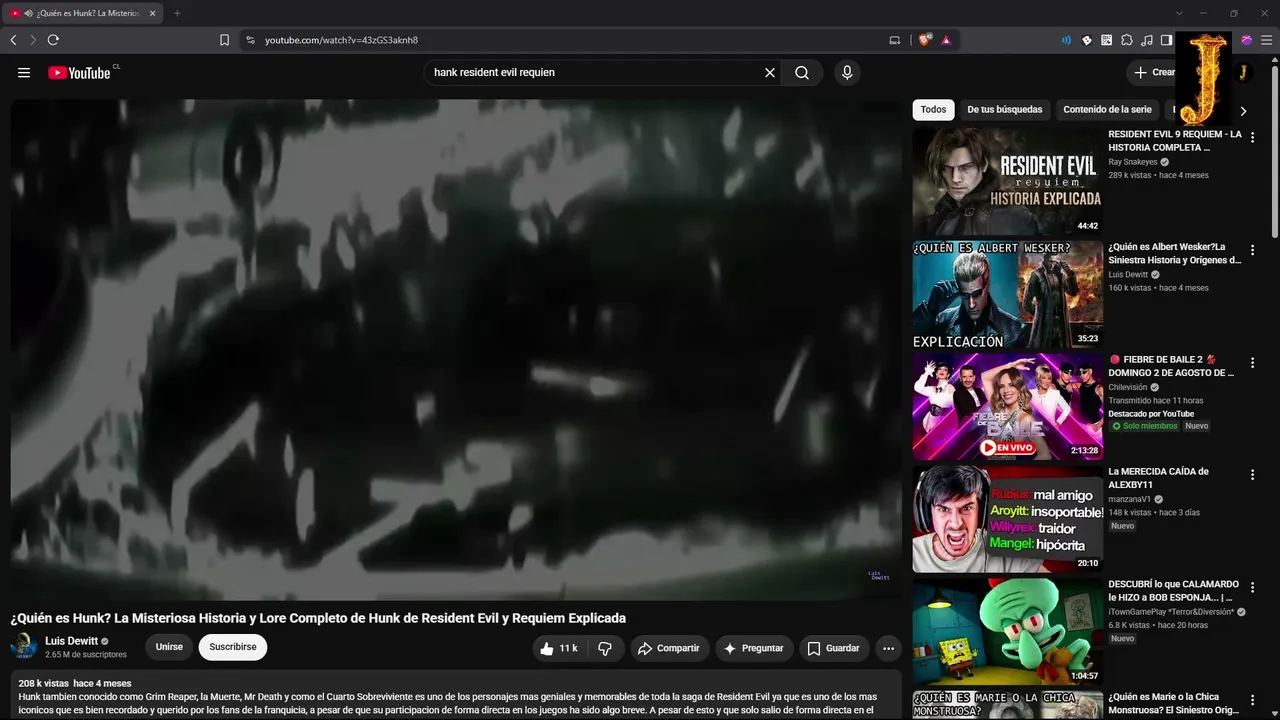The width and height of the screenshot is (1280, 720).
Task: Dislike the video
Action: point(605,648)
